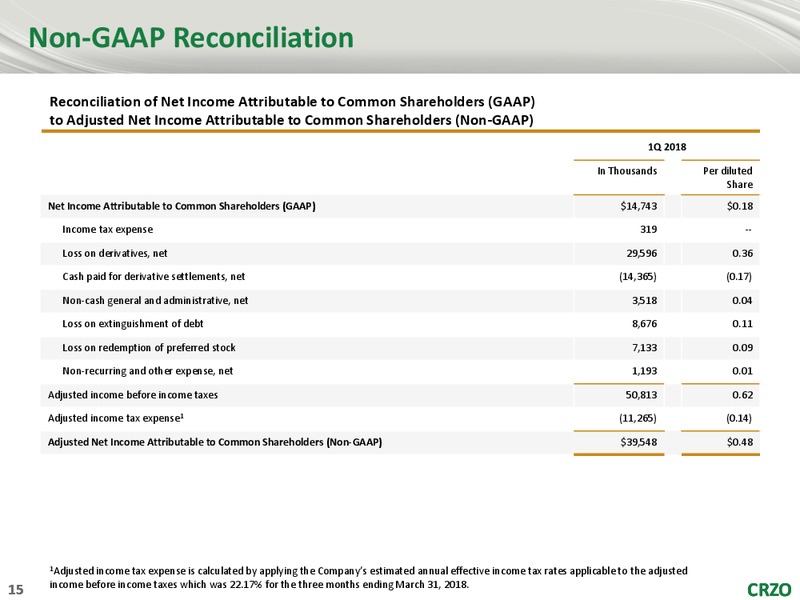Click the $14,743 value
Screen dimensions: 800x600
tap(639, 206)
